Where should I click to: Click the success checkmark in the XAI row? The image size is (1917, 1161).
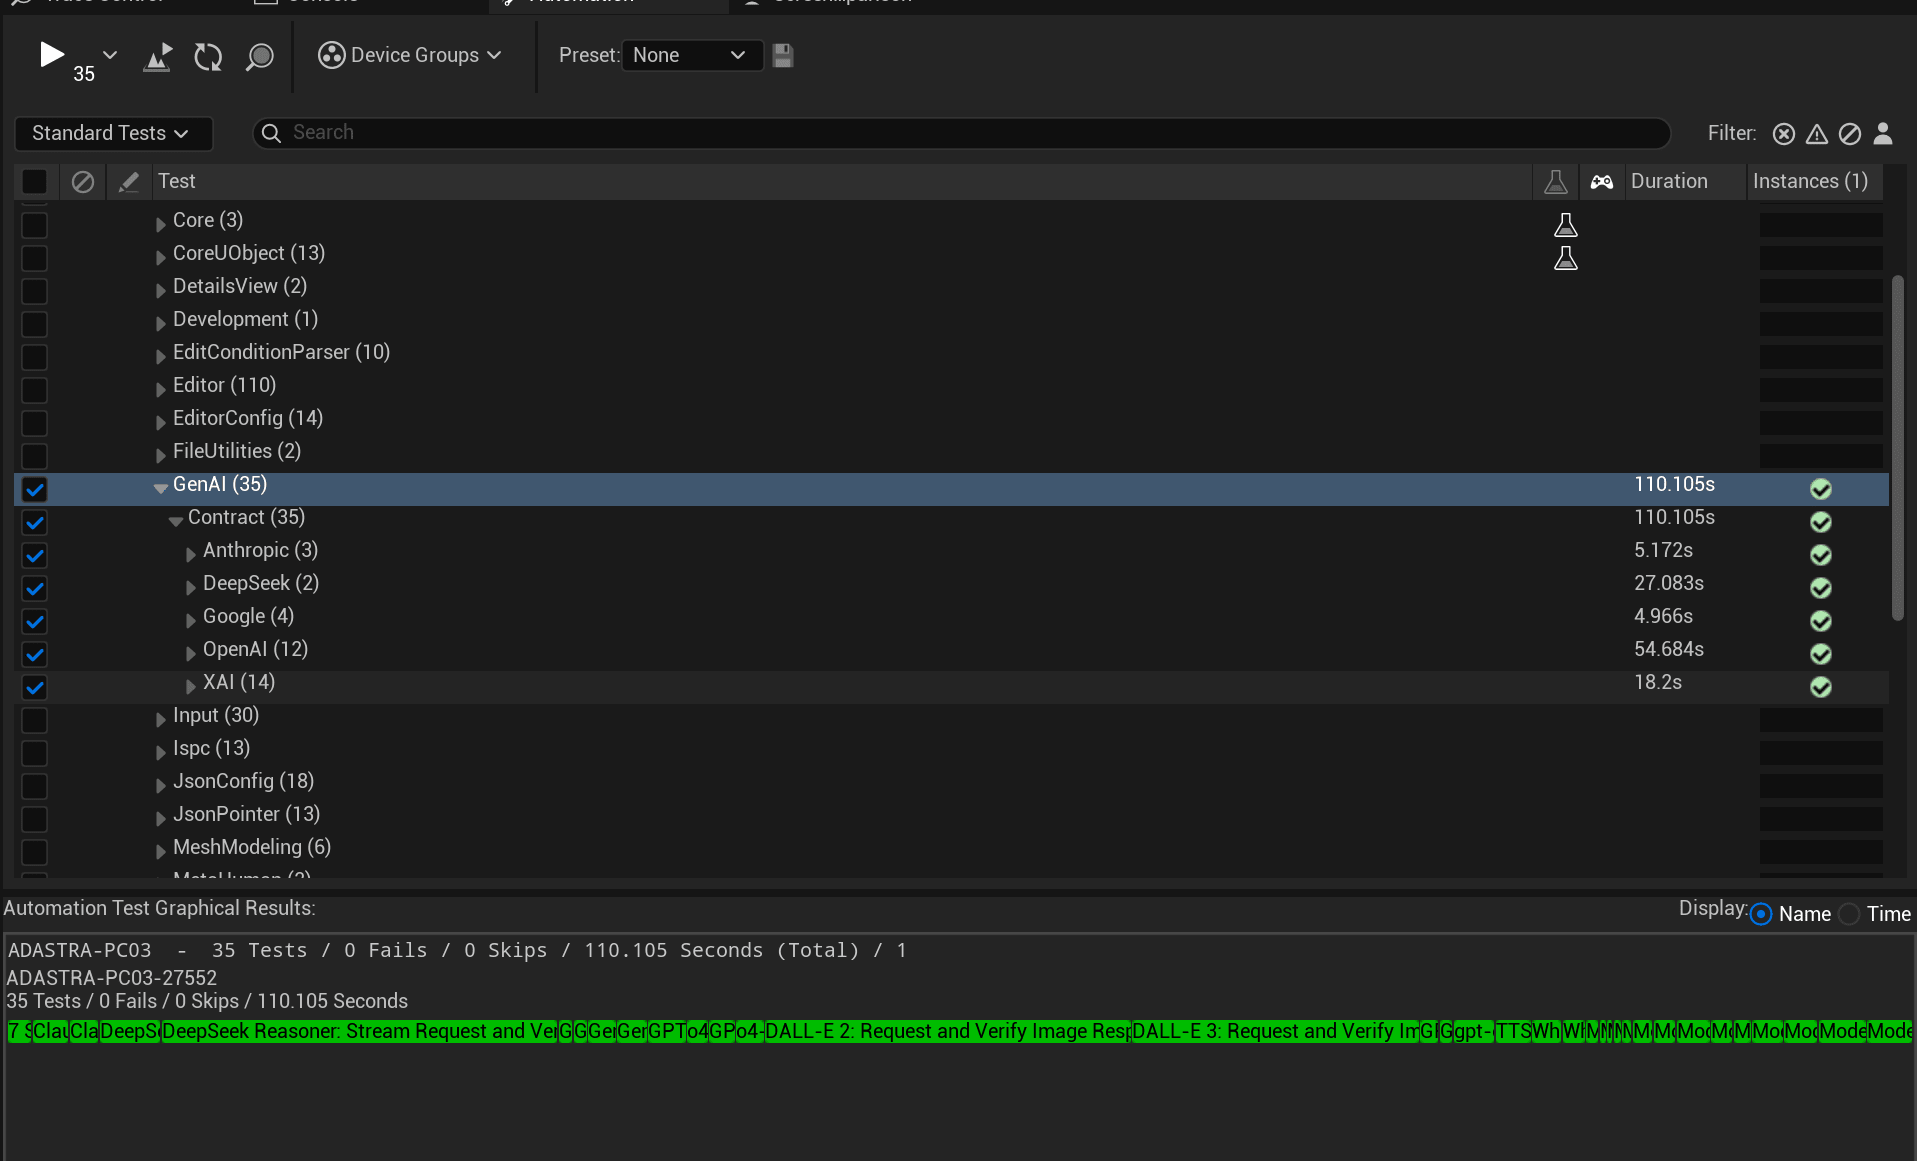click(x=1820, y=686)
